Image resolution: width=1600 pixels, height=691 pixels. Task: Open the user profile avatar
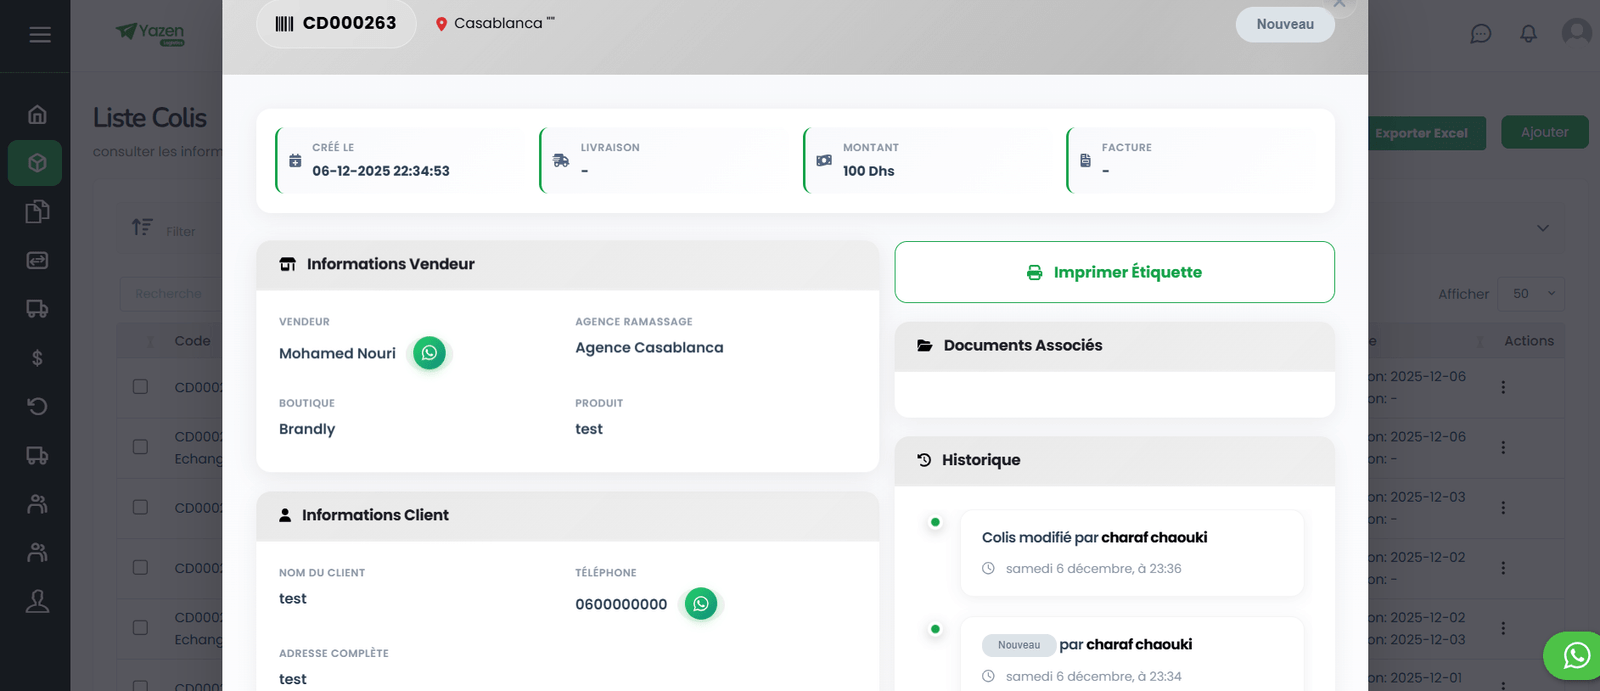[x=1576, y=32]
